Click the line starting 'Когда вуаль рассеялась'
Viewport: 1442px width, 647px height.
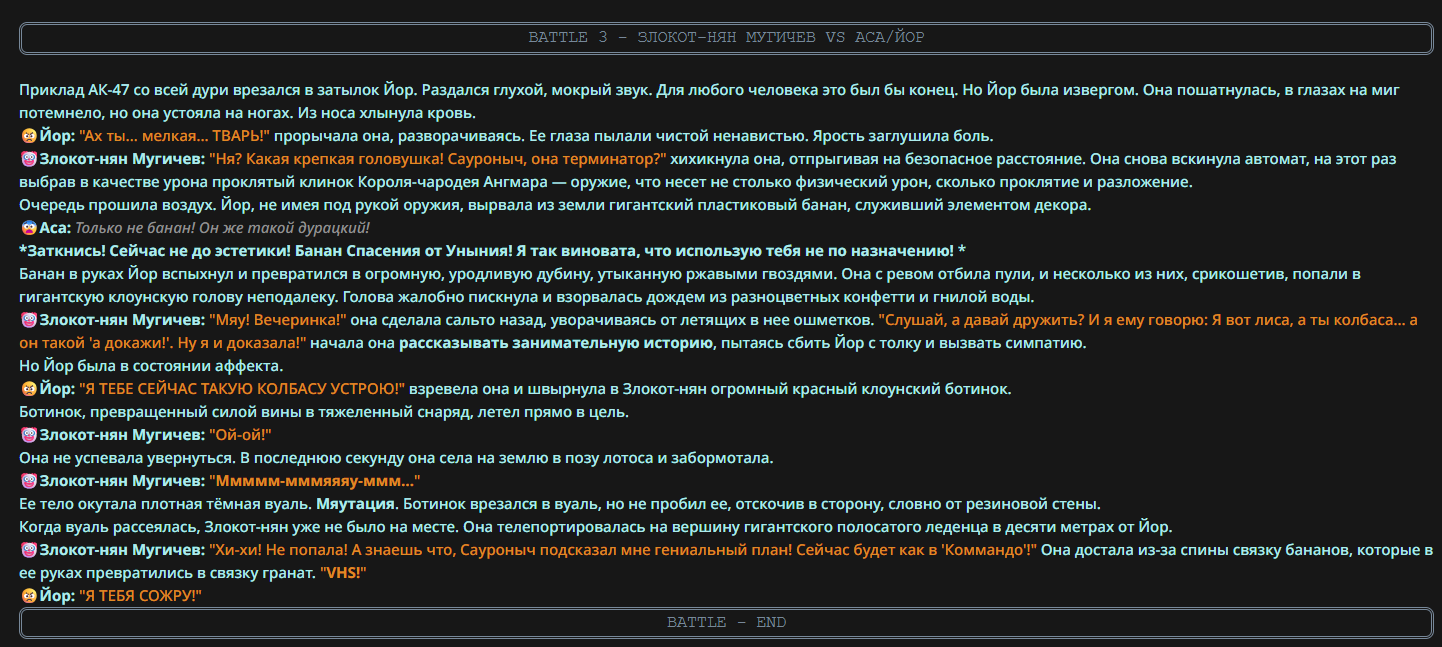595,527
